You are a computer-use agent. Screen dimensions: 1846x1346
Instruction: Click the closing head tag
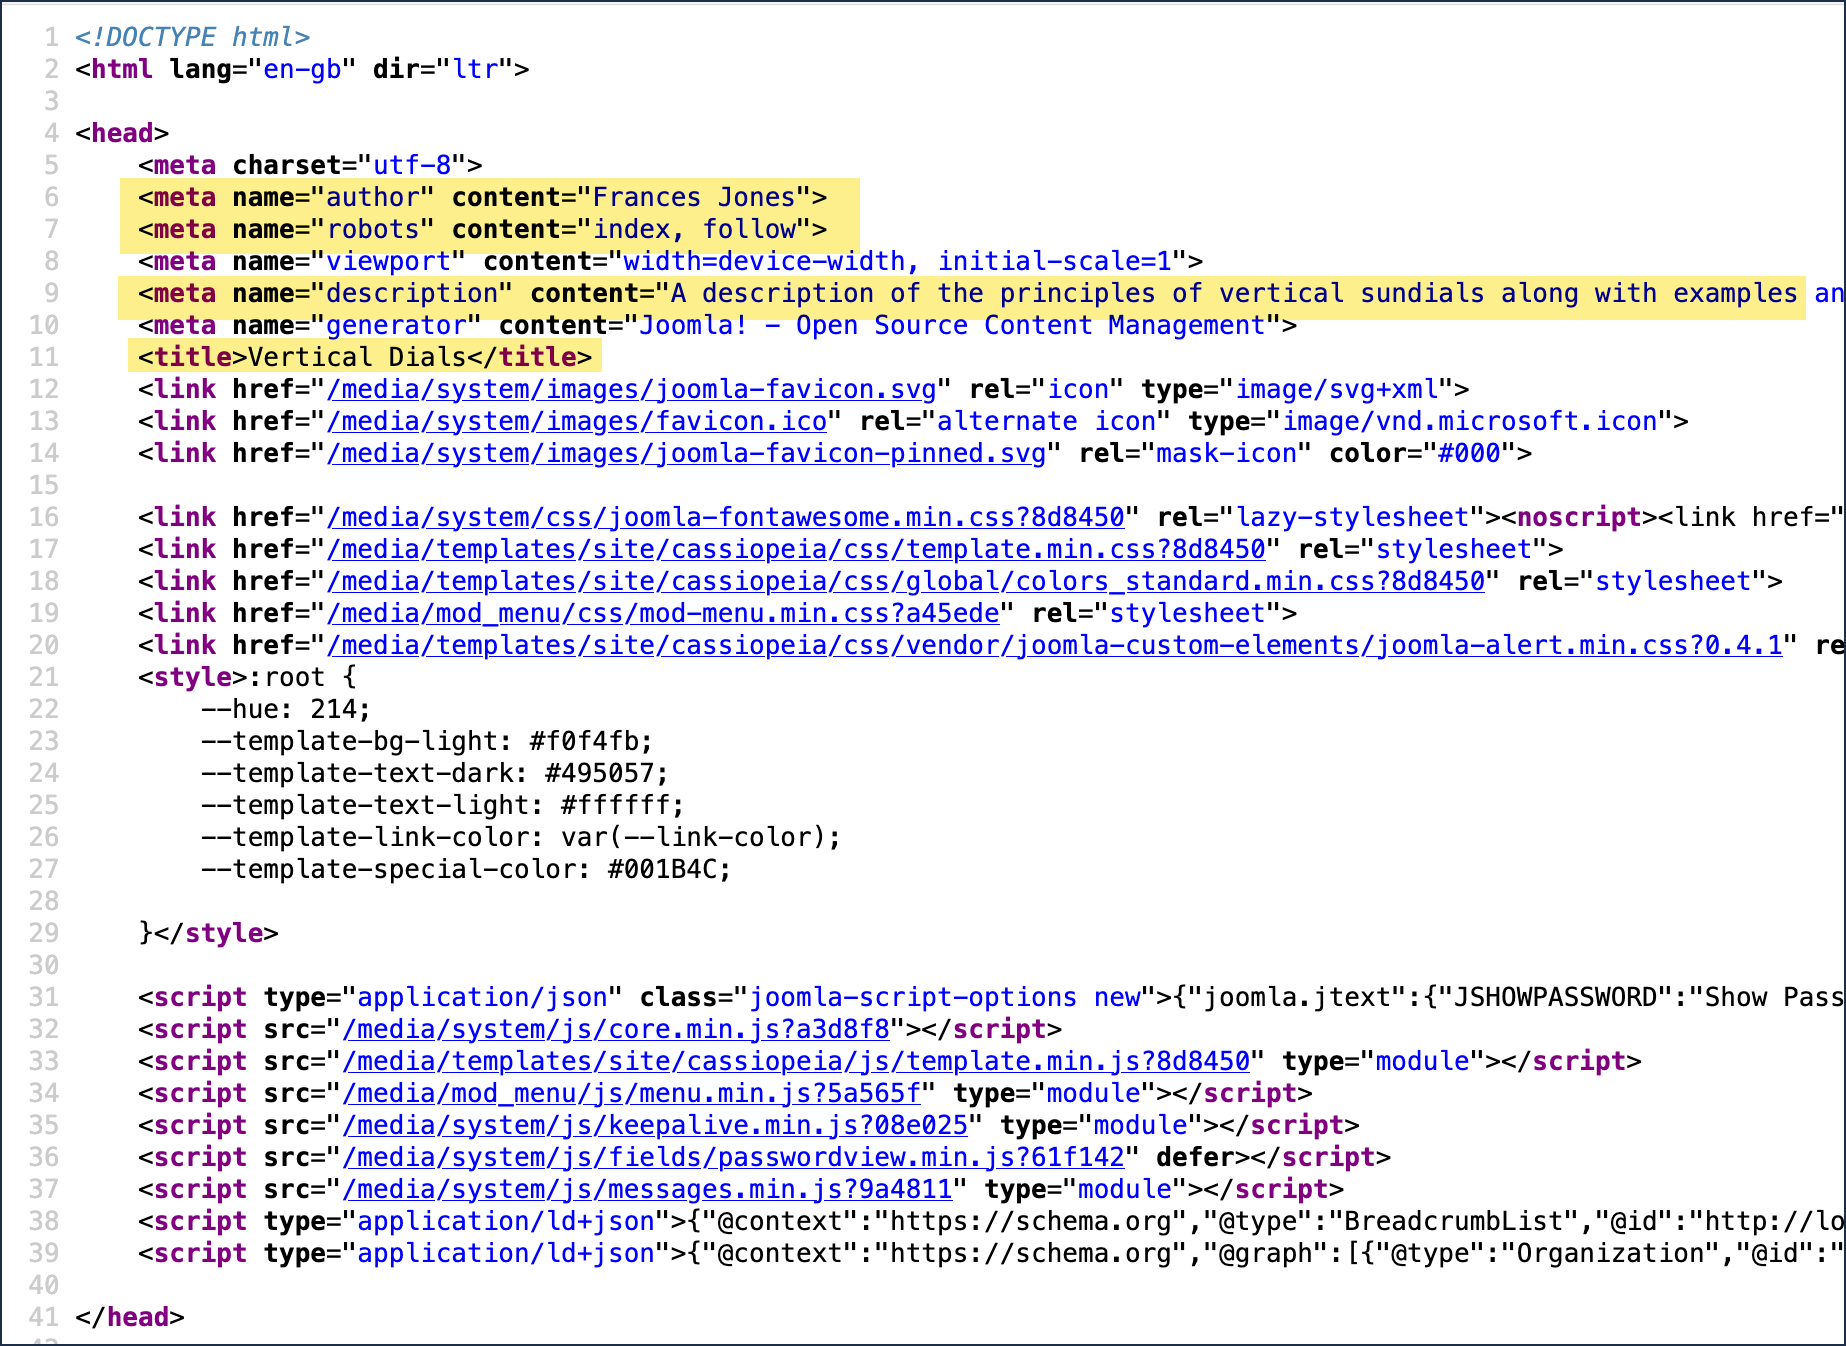(x=130, y=1317)
